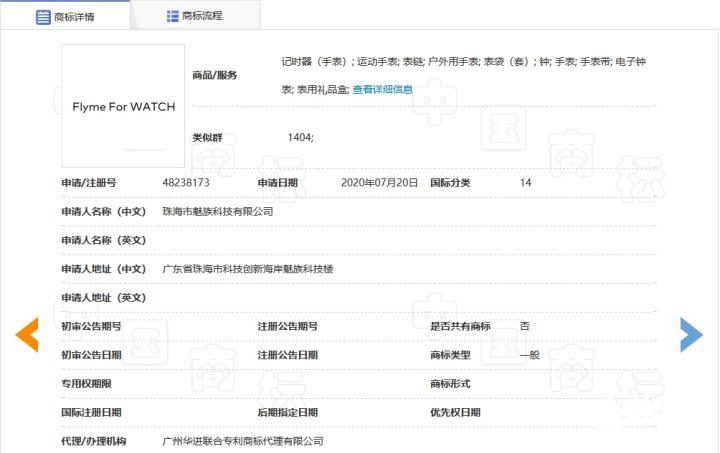Screen dimensions: 720x453
Task: Select similar group value 1404;
Action: 300,137
